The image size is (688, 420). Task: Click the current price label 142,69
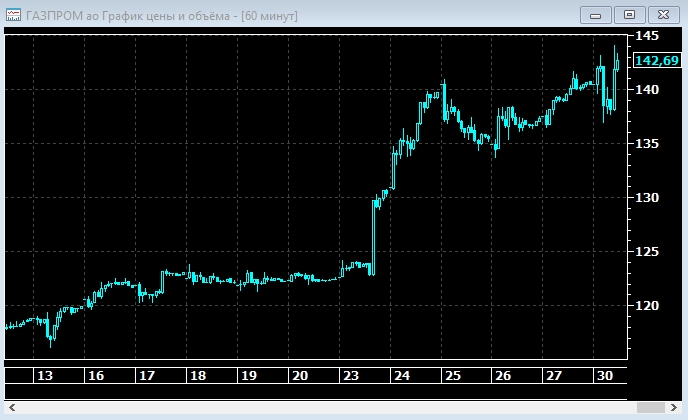[656, 62]
